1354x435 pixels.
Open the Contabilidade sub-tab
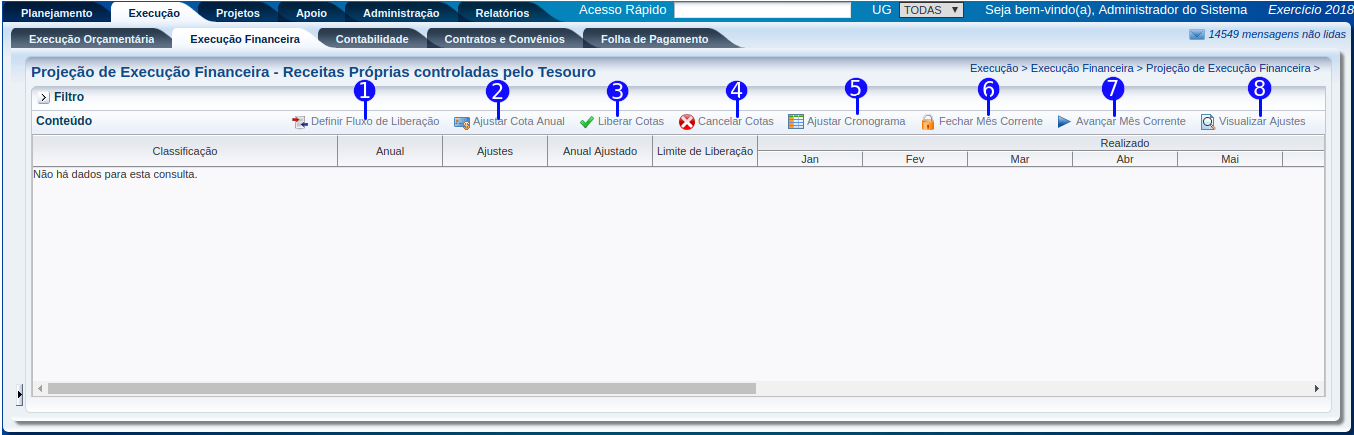(x=372, y=40)
